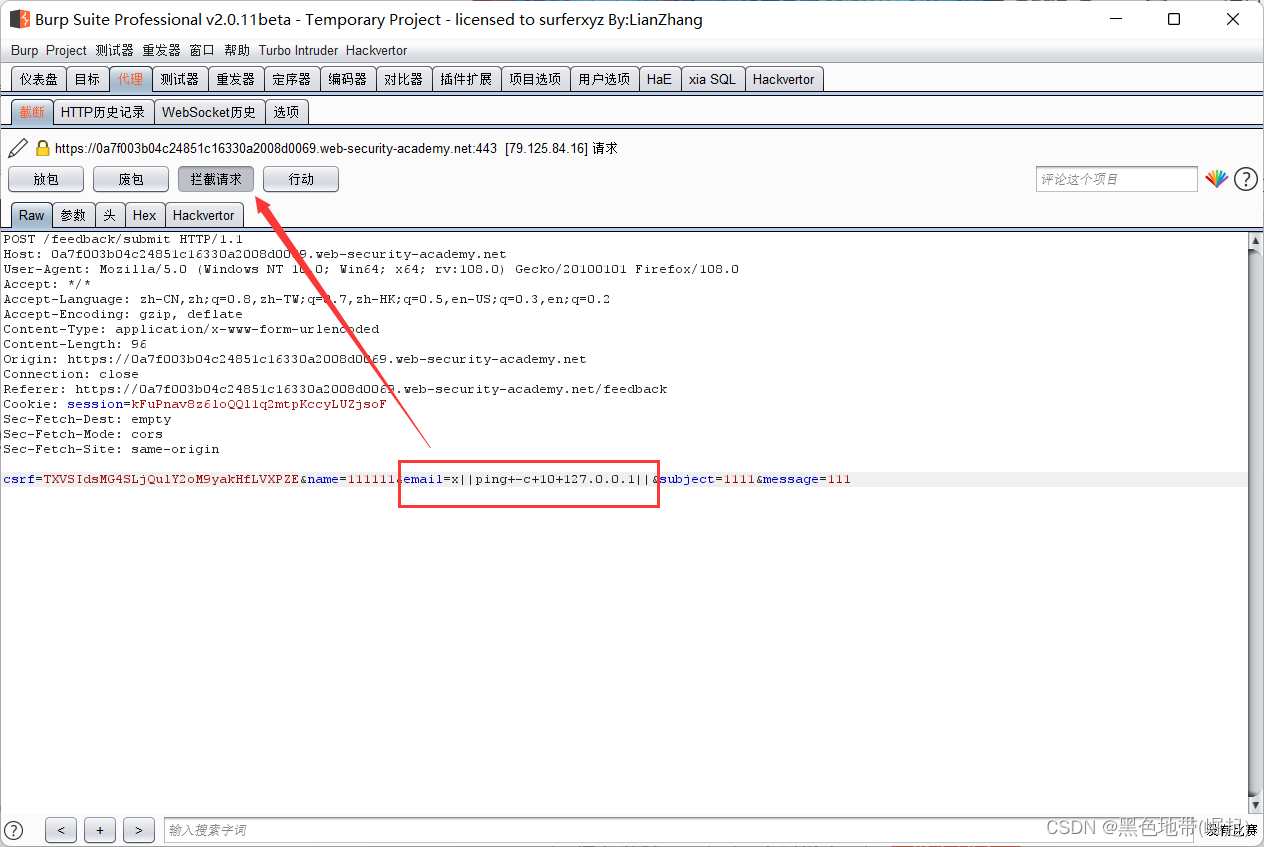
Task: Select the Raw message view tab
Action: pos(32,215)
